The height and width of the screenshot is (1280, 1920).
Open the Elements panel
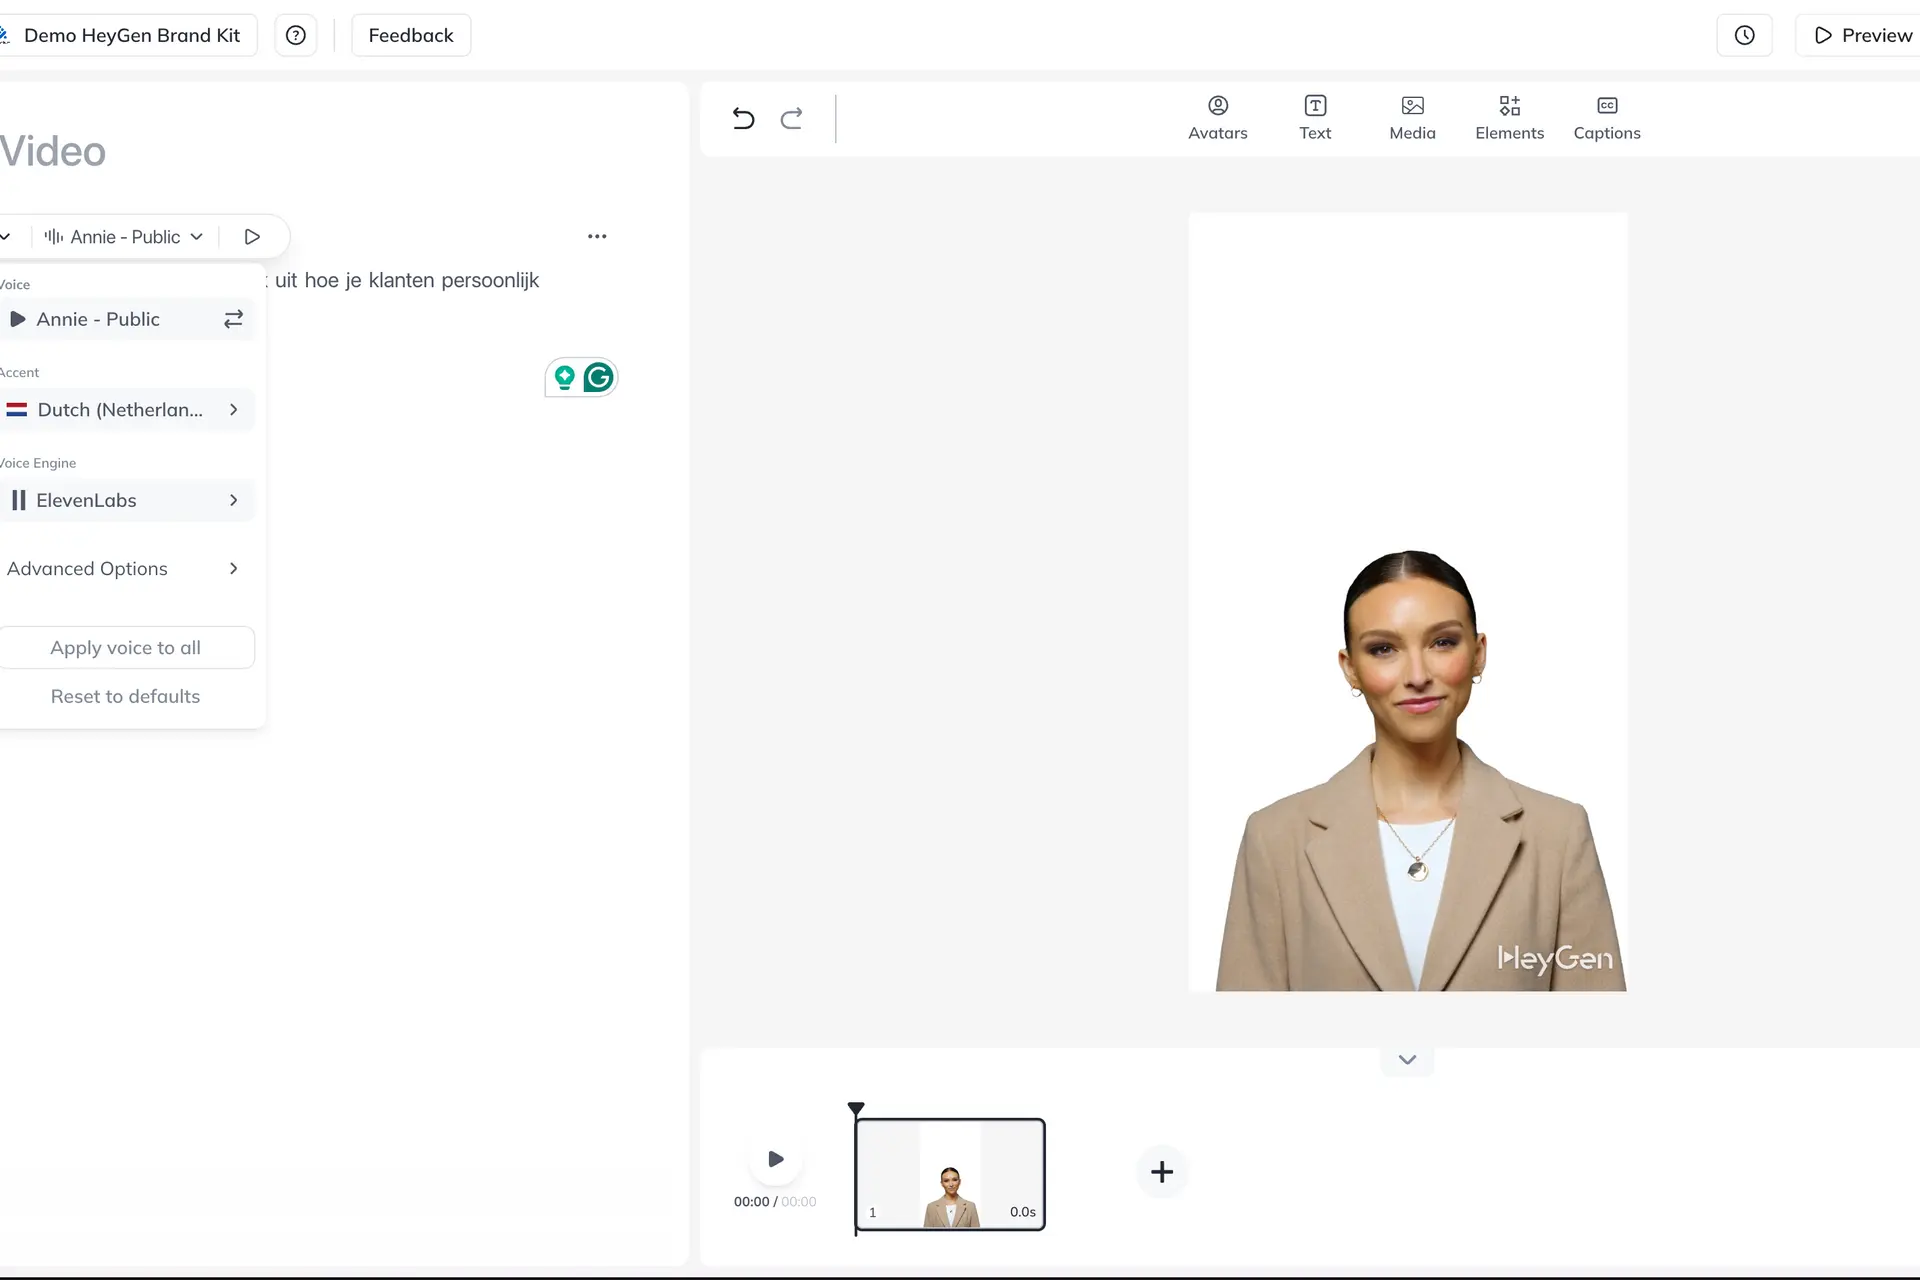click(1509, 118)
